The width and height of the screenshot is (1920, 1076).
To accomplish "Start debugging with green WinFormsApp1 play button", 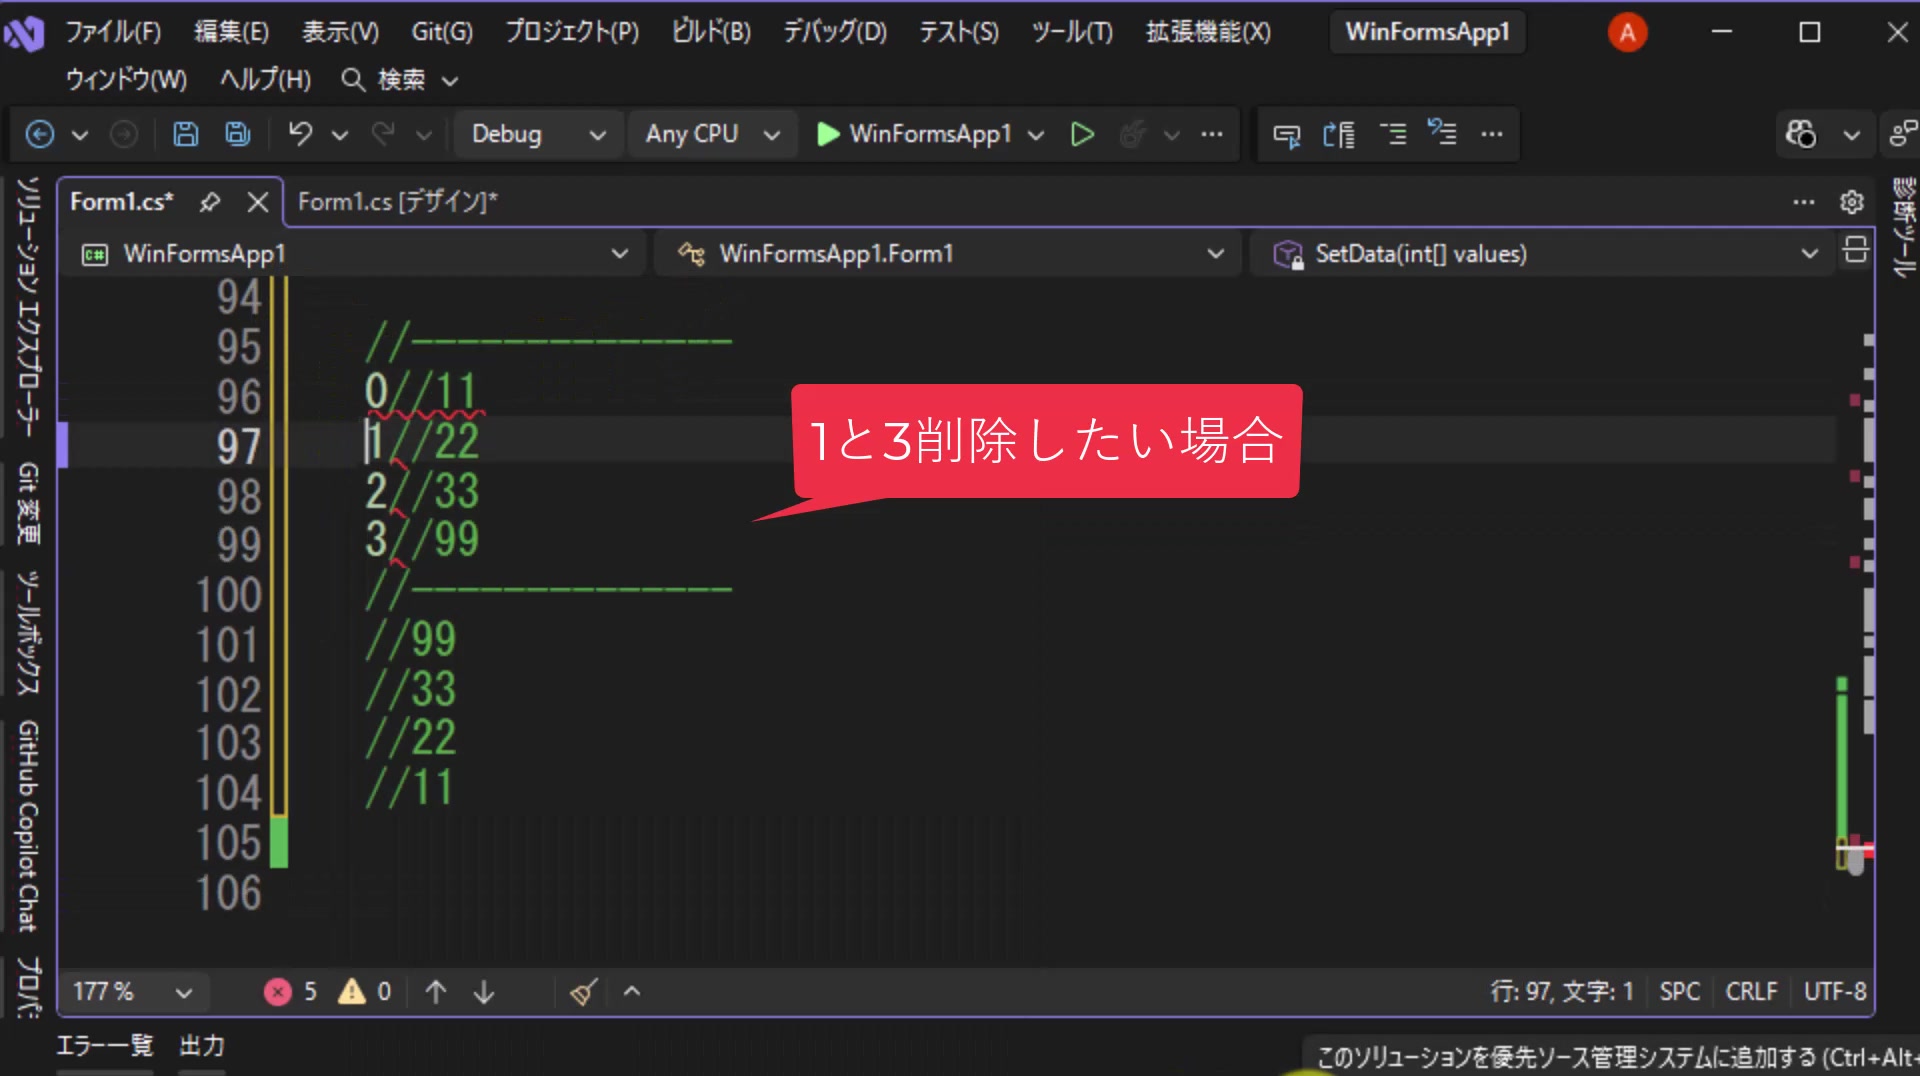I will tap(914, 134).
